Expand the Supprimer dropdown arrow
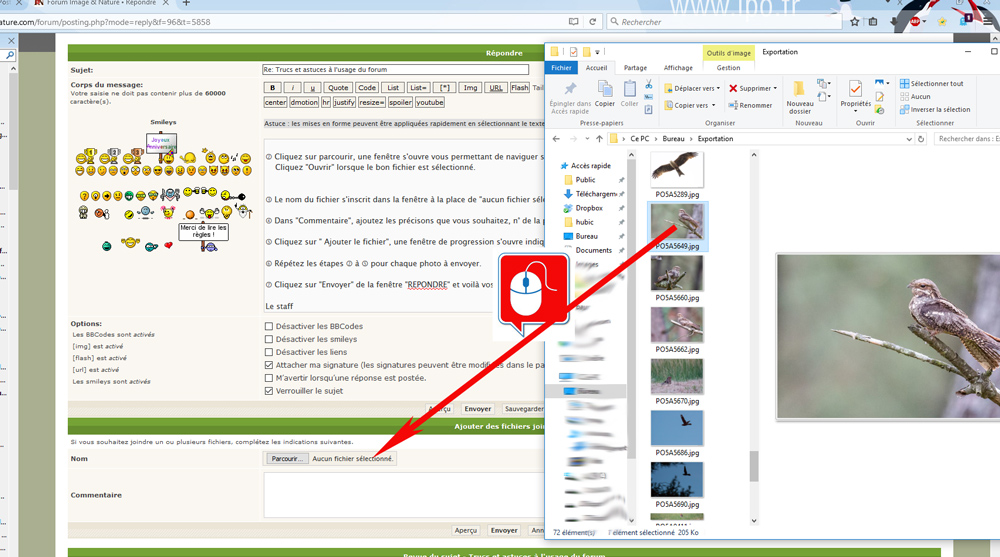 click(776, 88)
